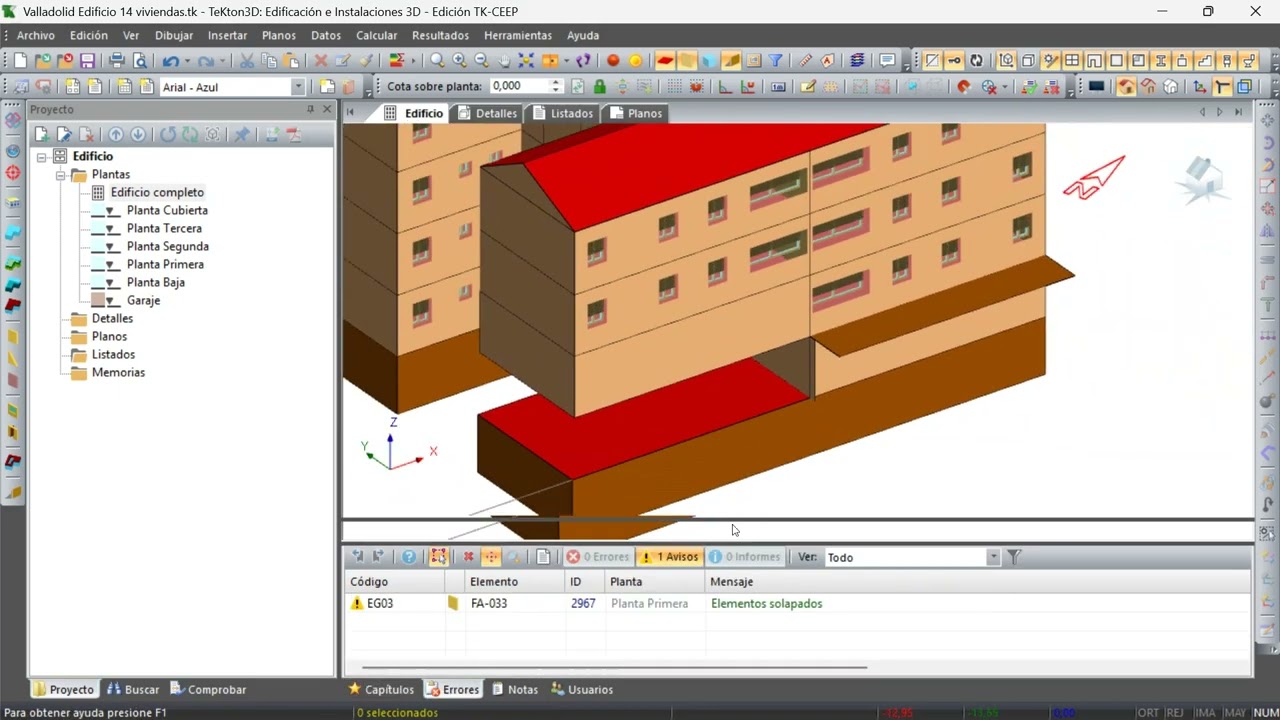
Task: Open the Archivo menu
Action: point(36,35)
